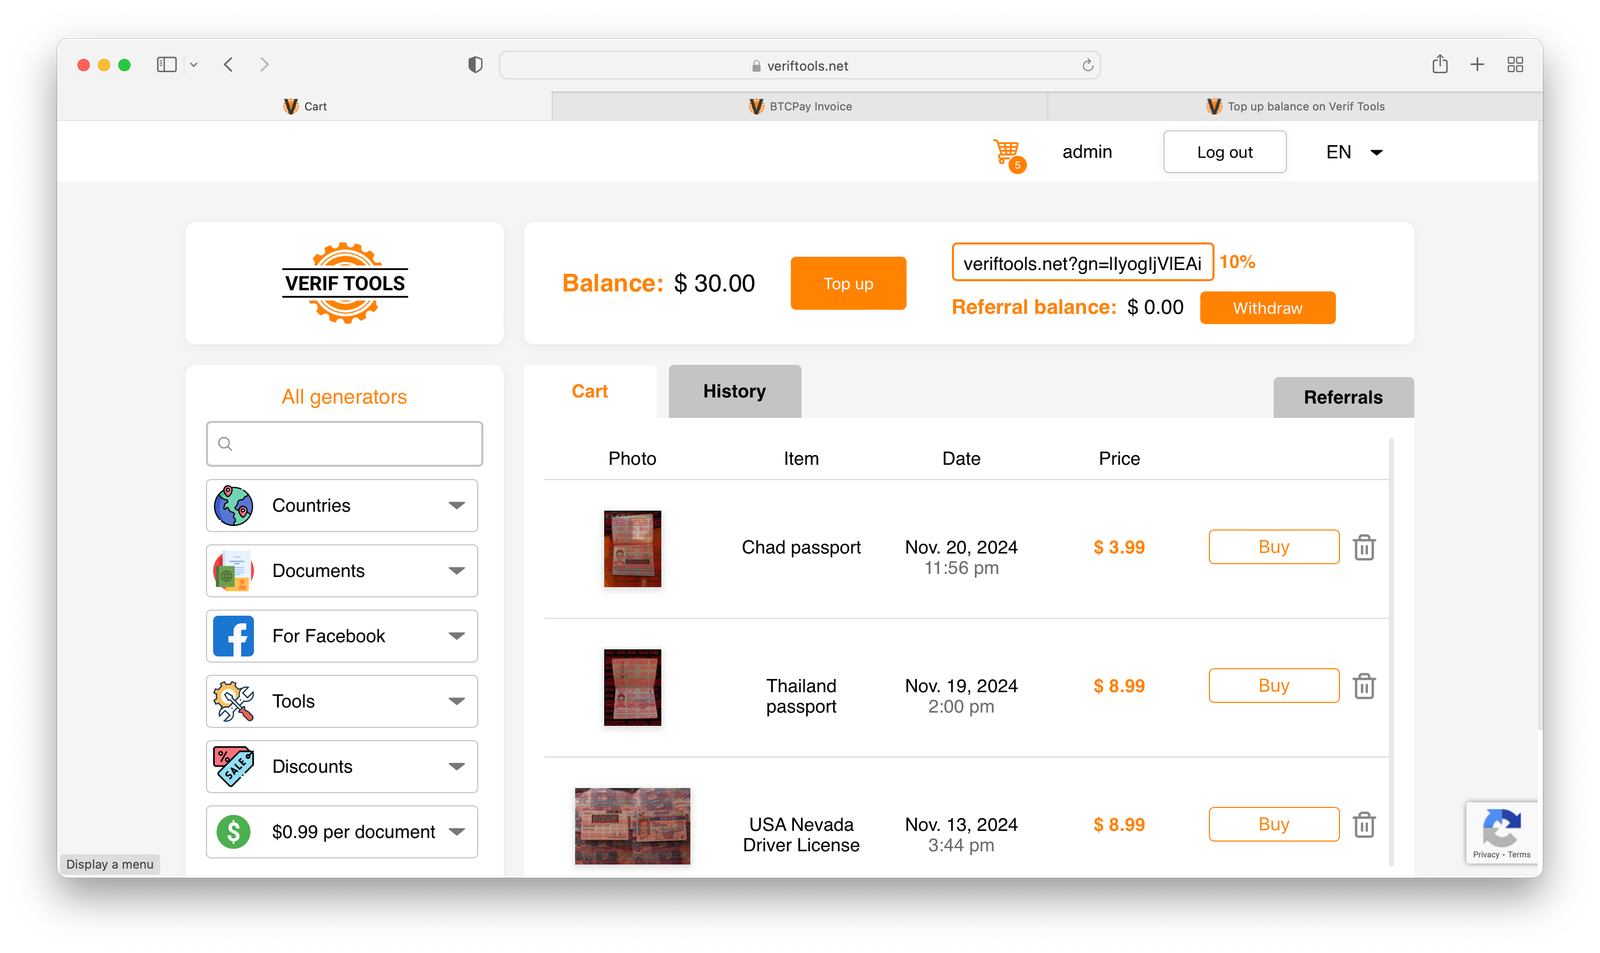This screenshot has width=1600, height=953.
Task: Focus the All generators search field
Action: 345,444
